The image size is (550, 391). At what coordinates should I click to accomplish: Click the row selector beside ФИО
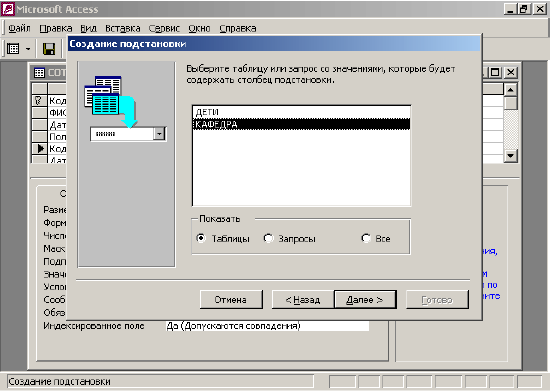(x=39, y=113)
